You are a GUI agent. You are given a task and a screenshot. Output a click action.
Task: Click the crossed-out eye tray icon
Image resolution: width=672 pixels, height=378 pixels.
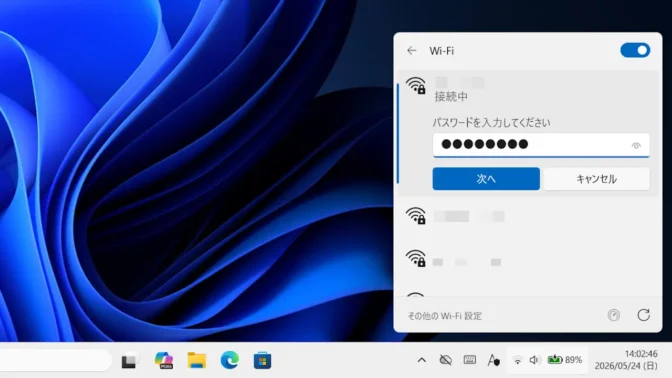point(446,360)
